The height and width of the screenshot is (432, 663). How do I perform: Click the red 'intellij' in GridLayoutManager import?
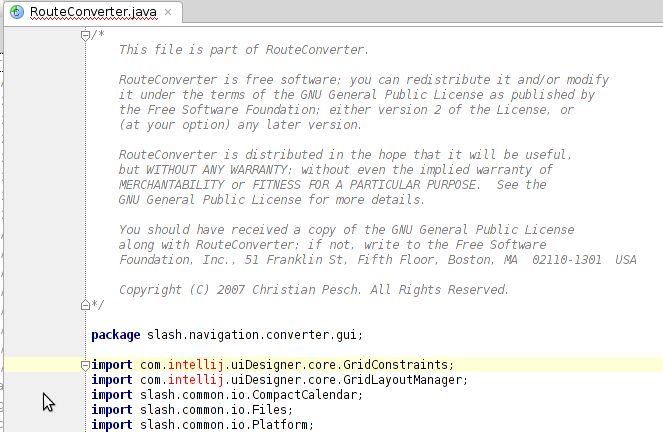(196, 380)
